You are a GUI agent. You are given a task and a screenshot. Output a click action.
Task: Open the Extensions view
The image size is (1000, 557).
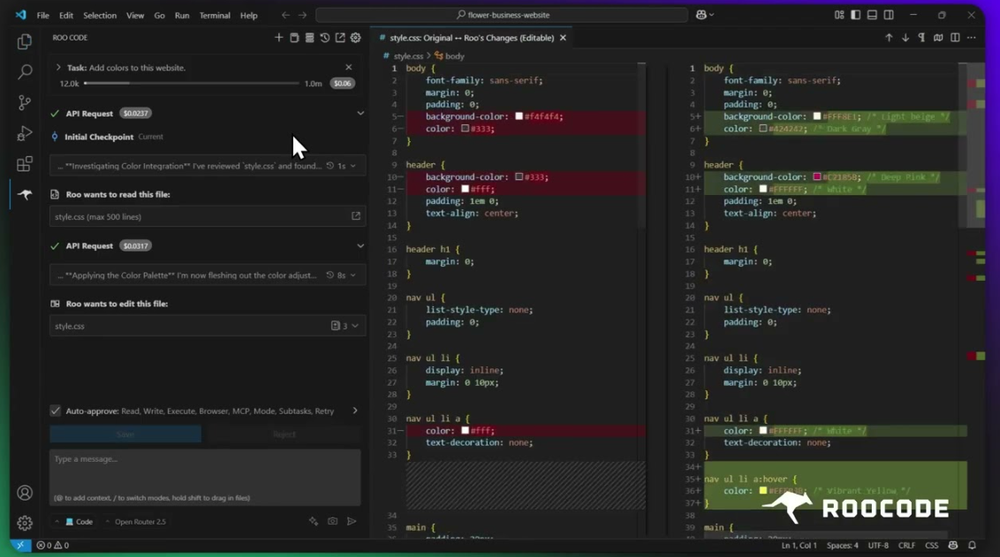[24, 164]
